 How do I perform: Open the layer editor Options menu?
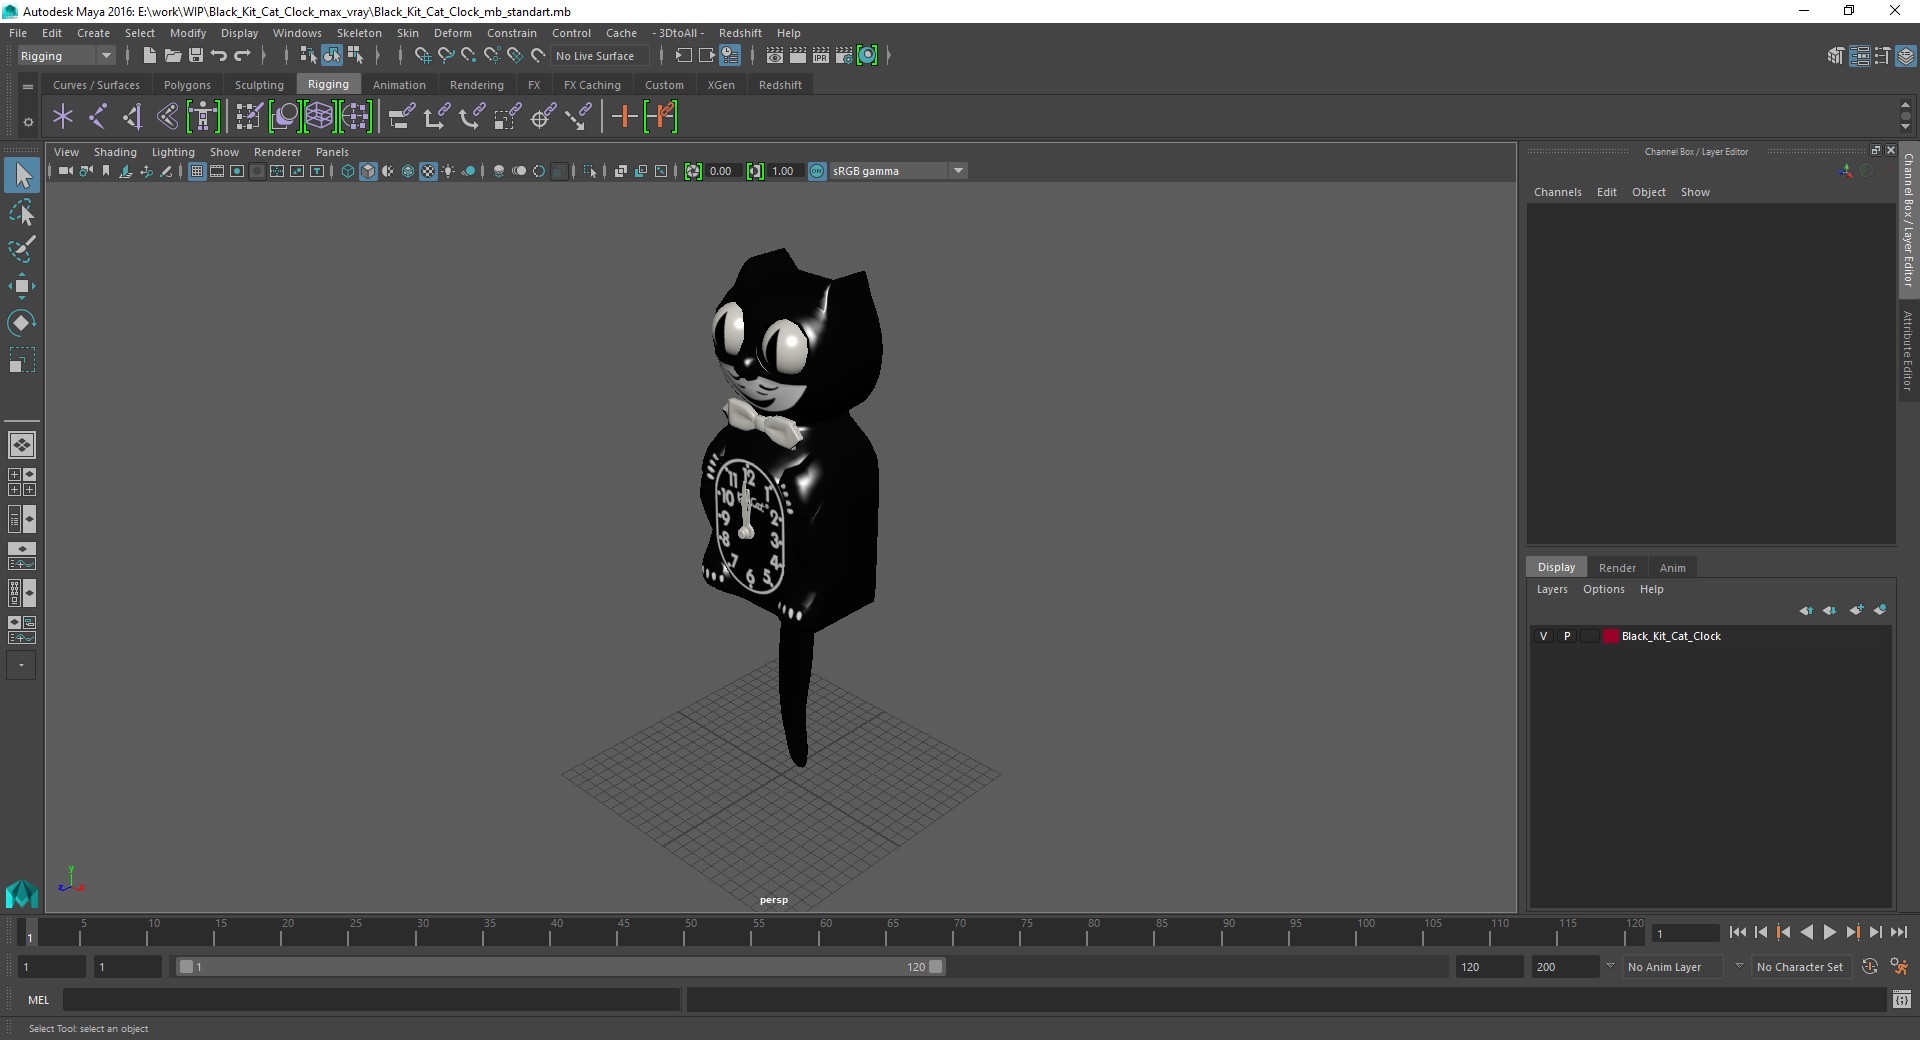pos(1603,589)
